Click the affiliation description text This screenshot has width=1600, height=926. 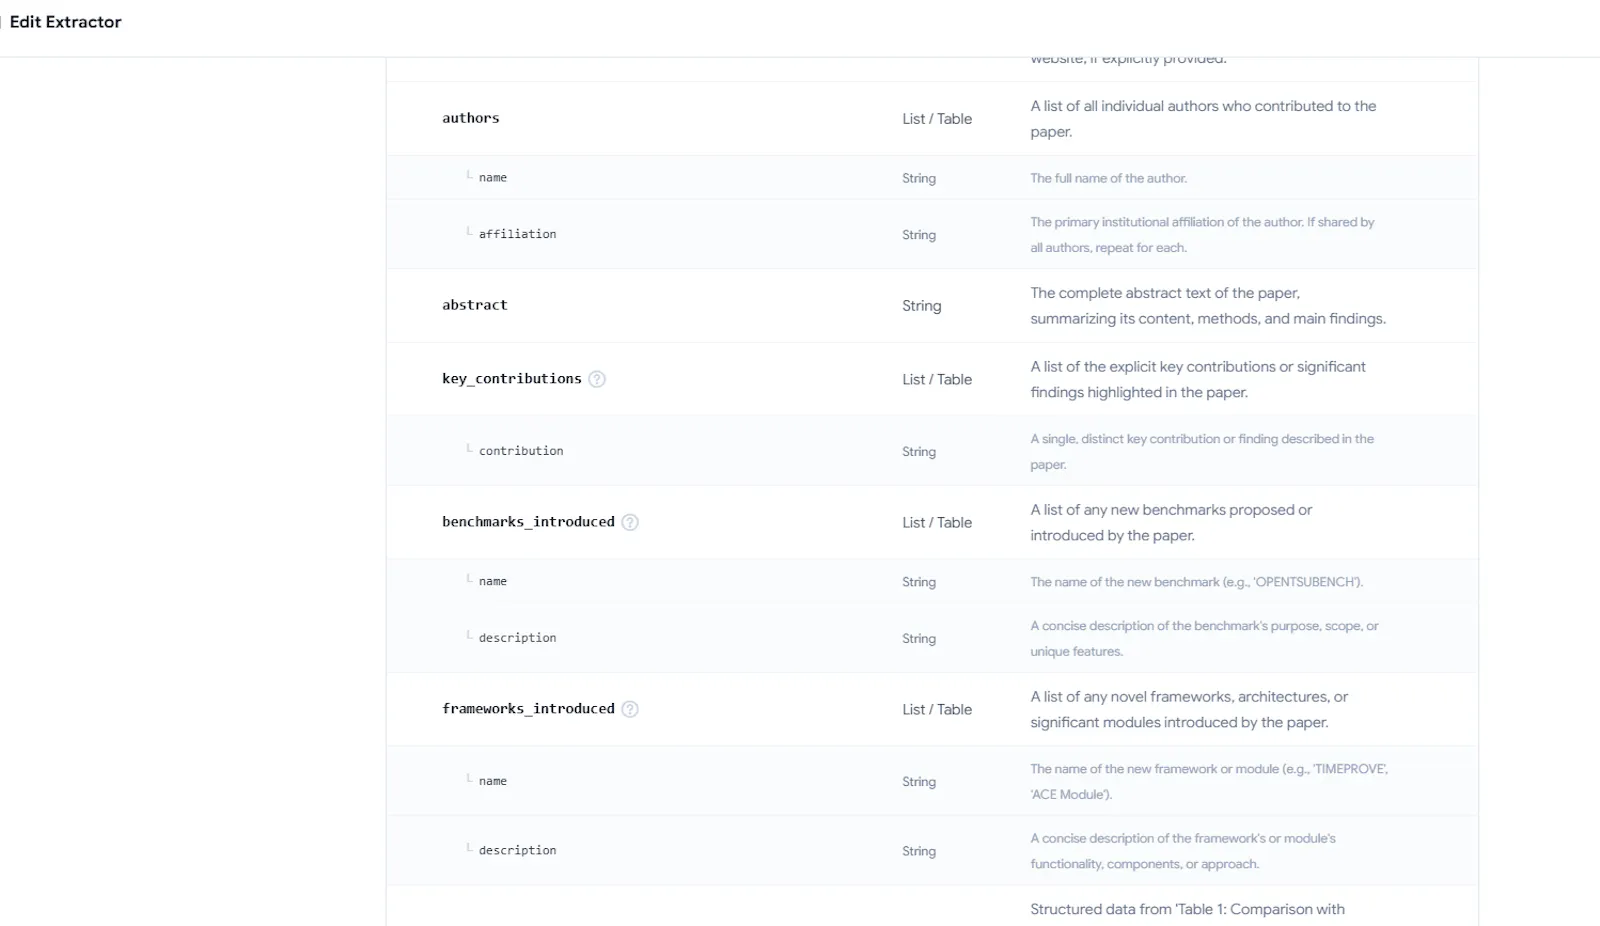point(1202,235)
